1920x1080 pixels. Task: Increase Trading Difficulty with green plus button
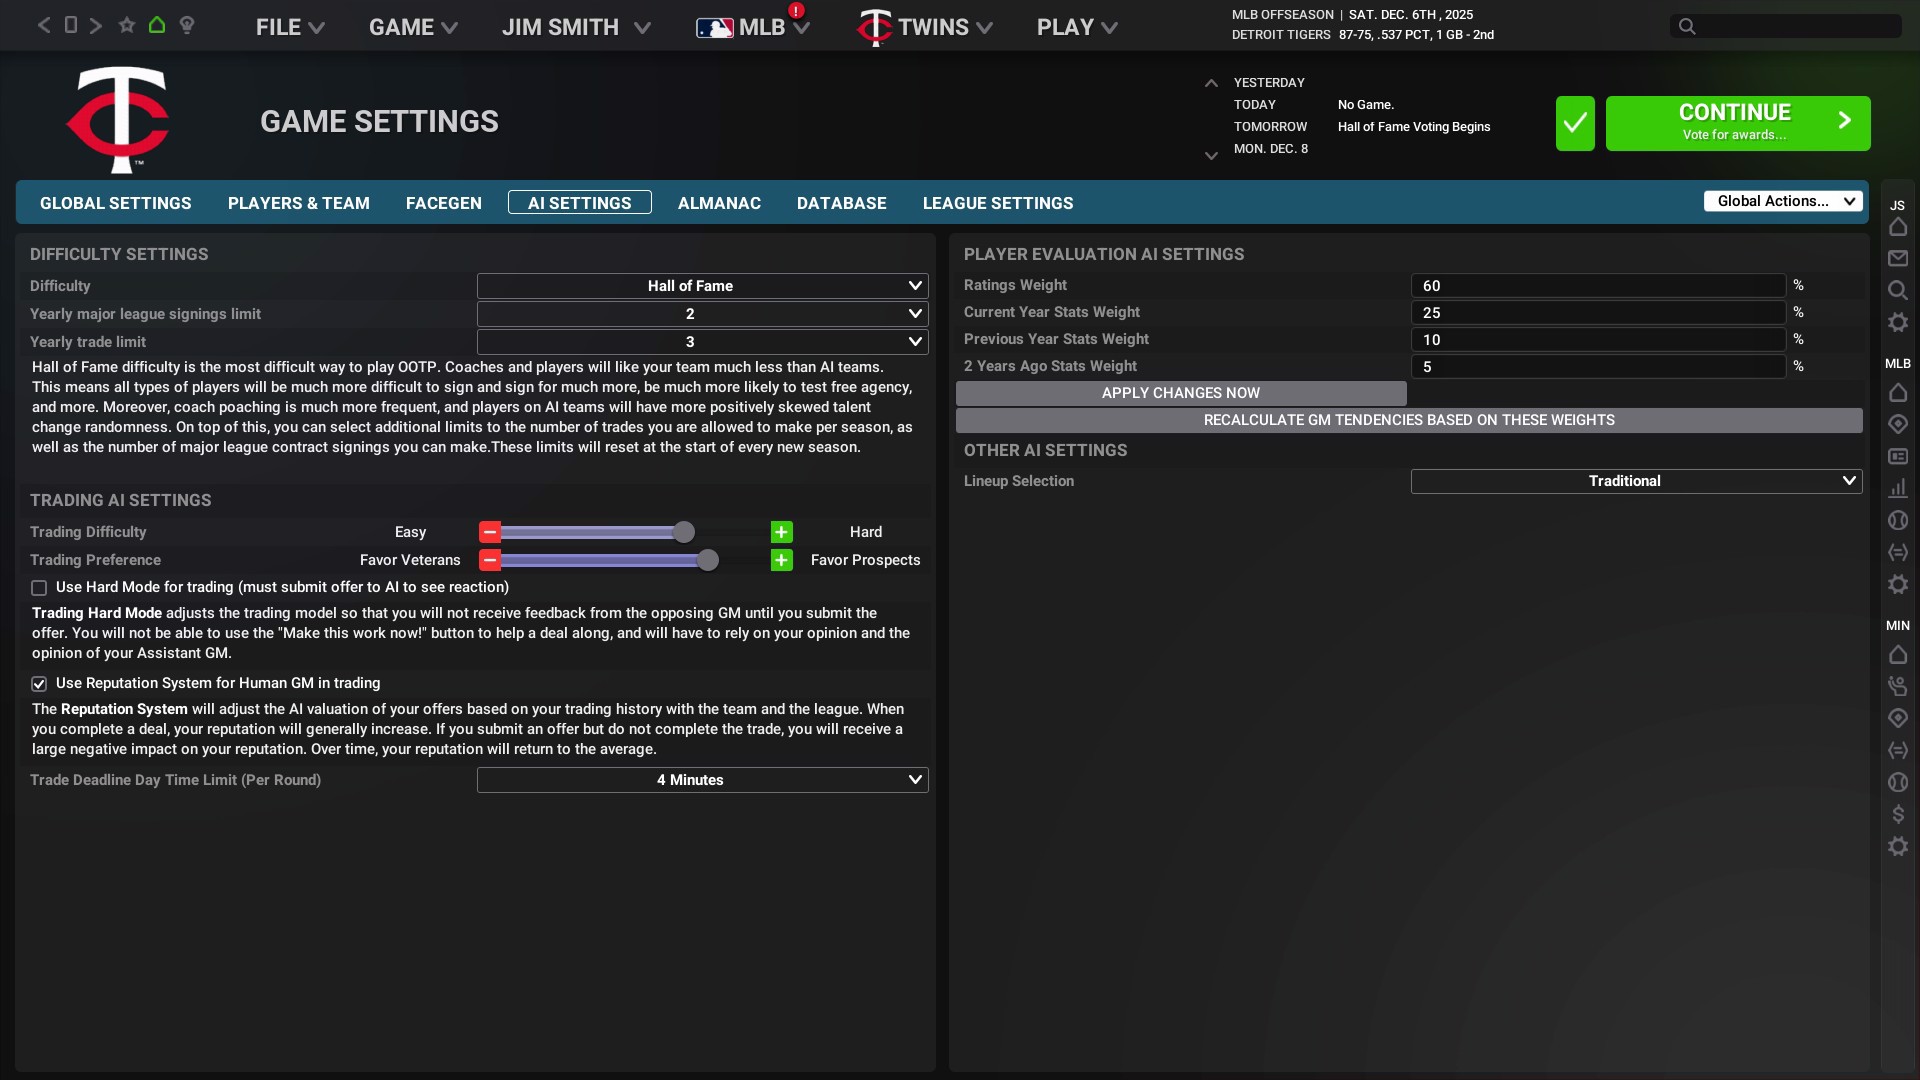coord(781,532)
